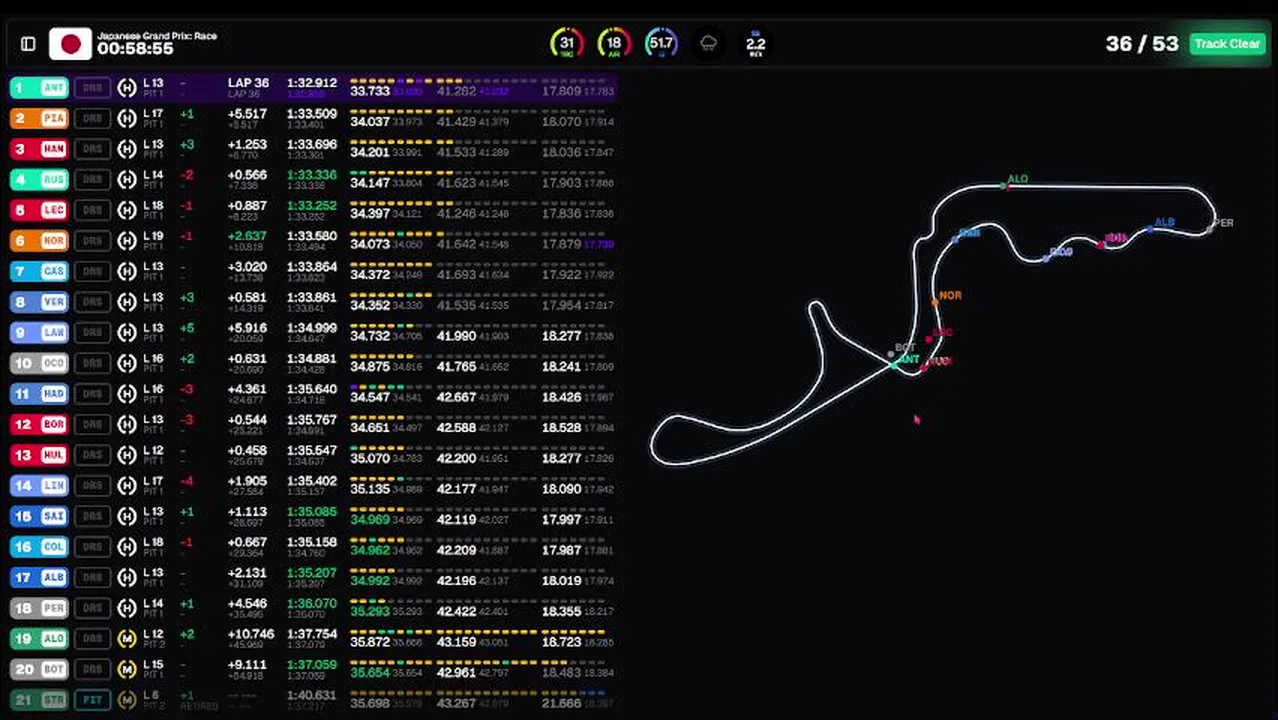Click the DRS badge in HAD's row

pos(92,394)
